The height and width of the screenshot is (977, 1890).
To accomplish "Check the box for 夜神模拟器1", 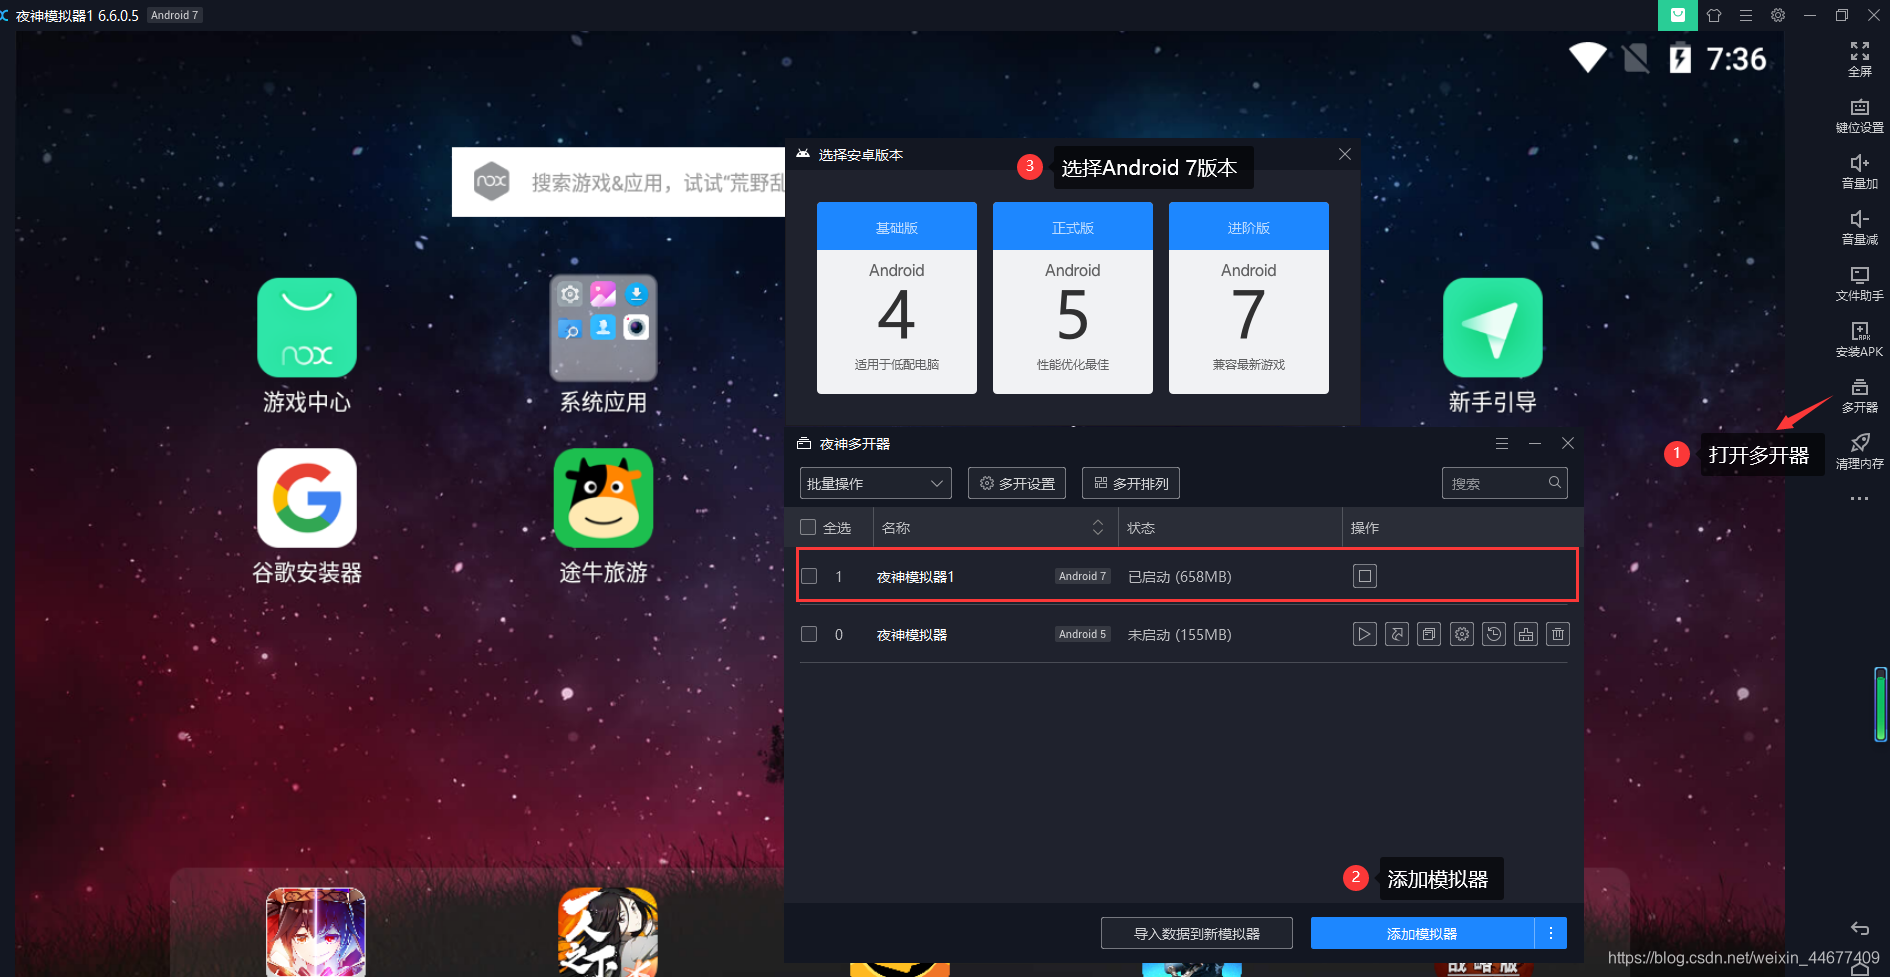I will (x=809, y=576).
